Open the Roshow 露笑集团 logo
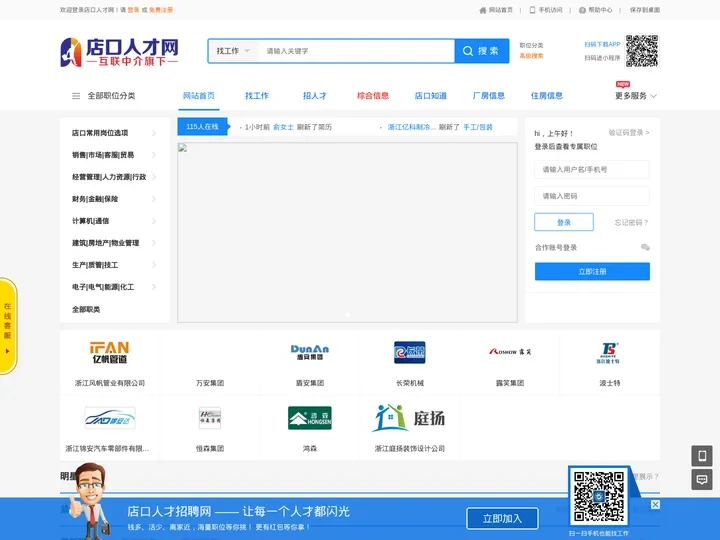This screenshot has width=720, height=540. [510, 352]
